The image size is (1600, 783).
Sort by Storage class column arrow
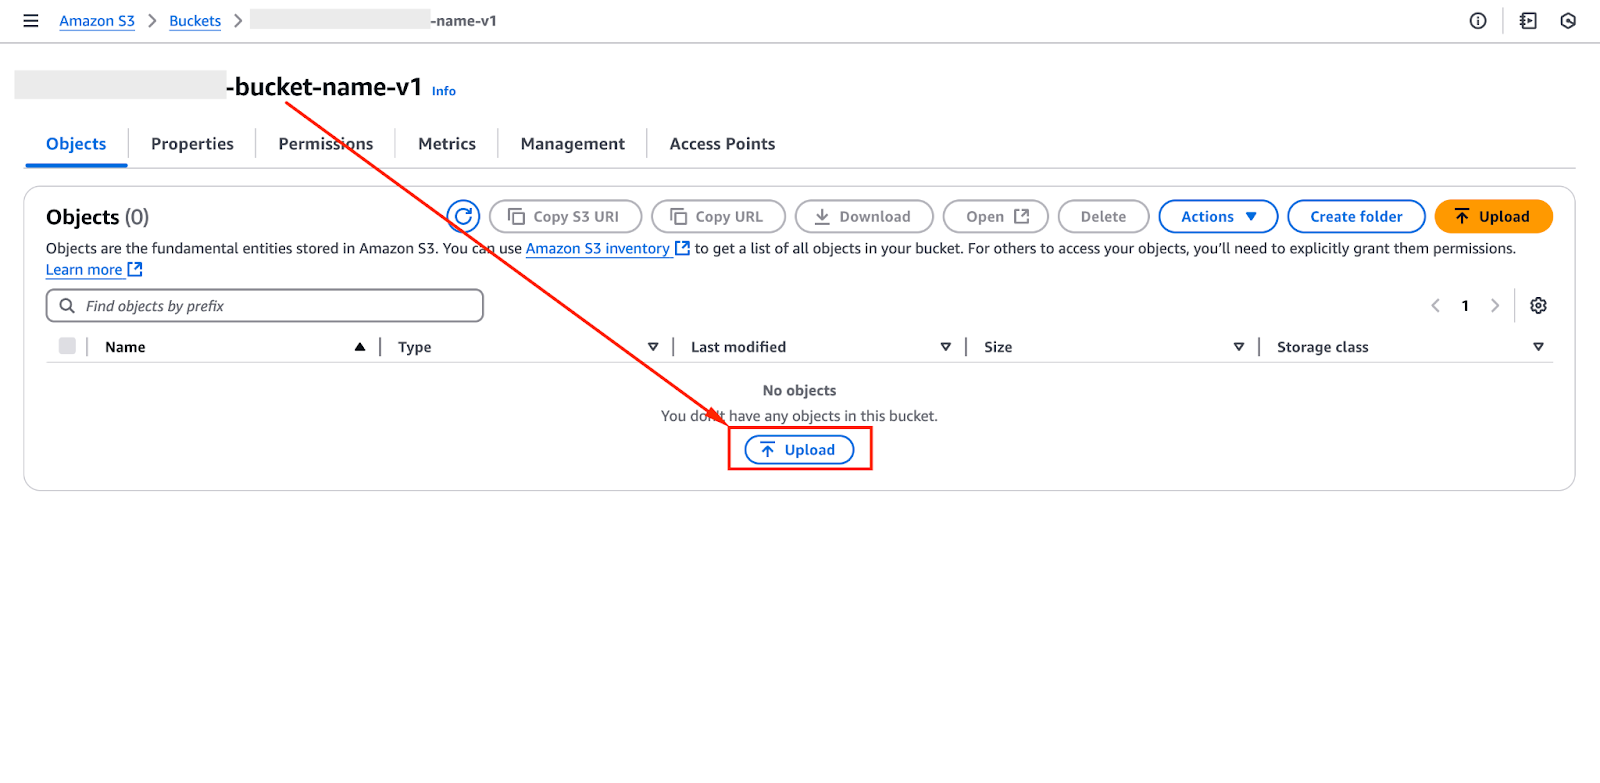(1538, 347)
